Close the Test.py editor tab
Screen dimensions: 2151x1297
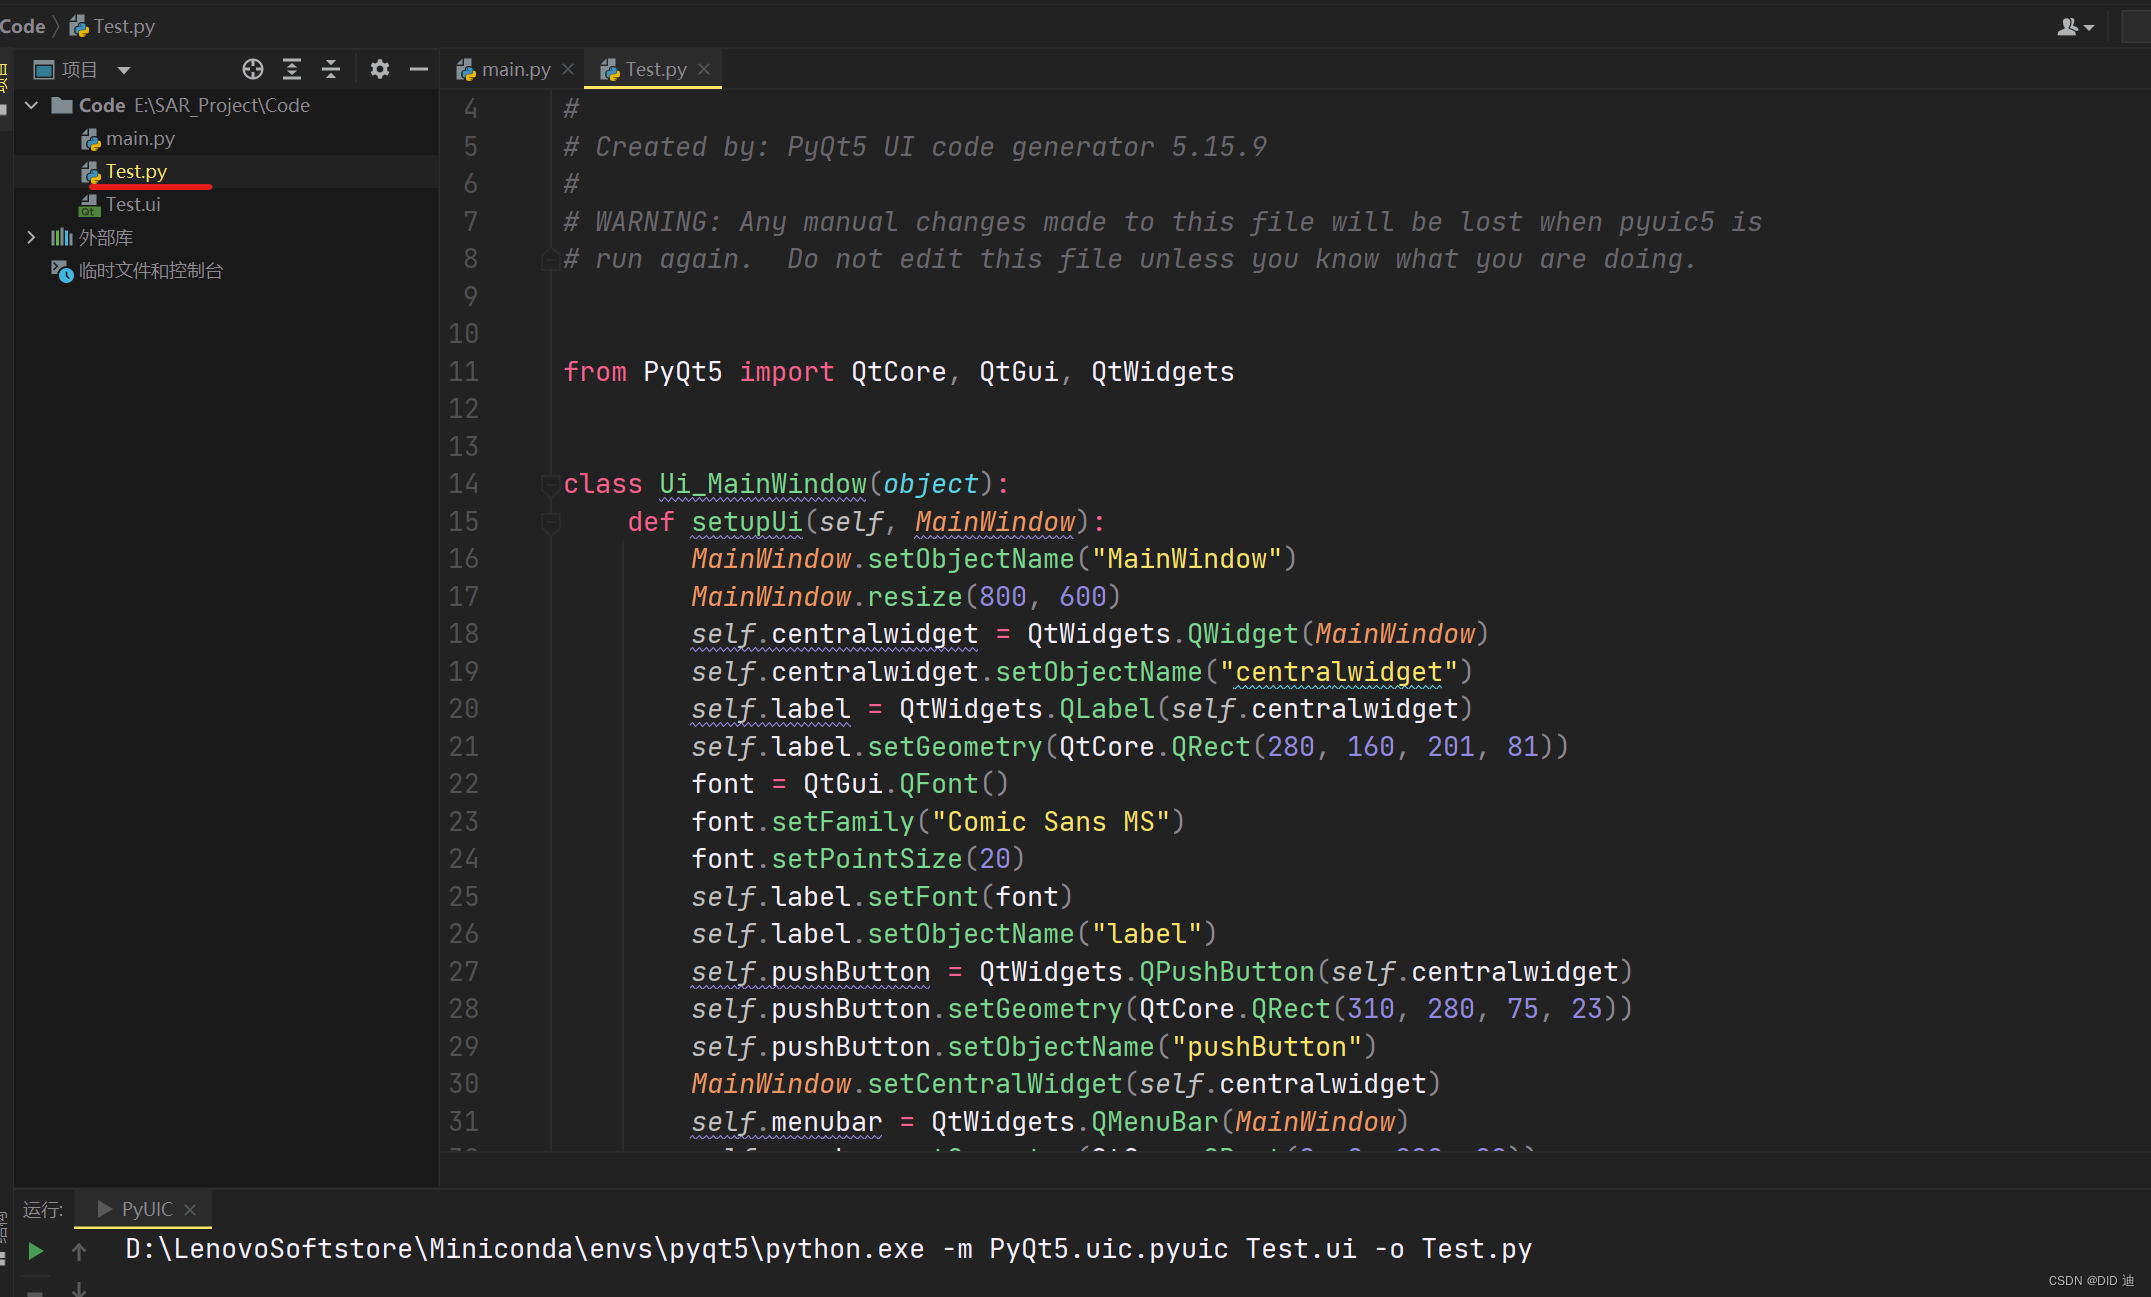tap(704, 69)
